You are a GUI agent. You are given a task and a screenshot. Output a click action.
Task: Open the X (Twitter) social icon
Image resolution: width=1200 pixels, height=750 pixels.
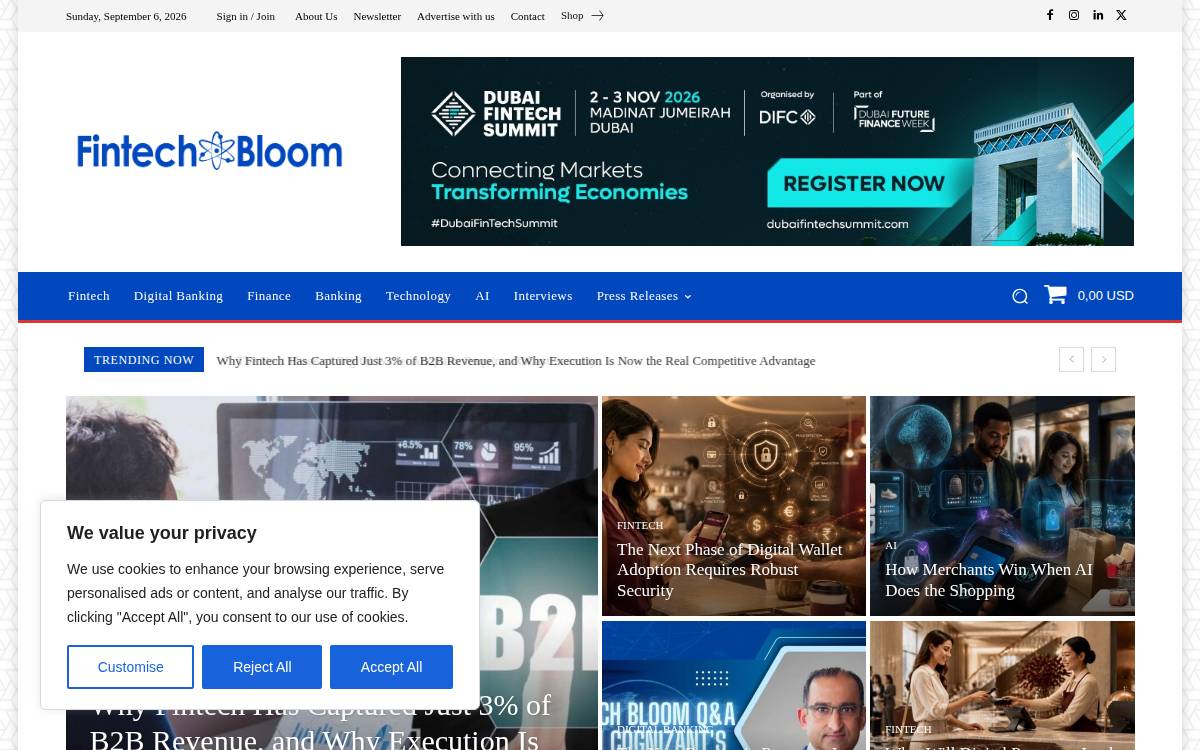[x=1121, y=15]
